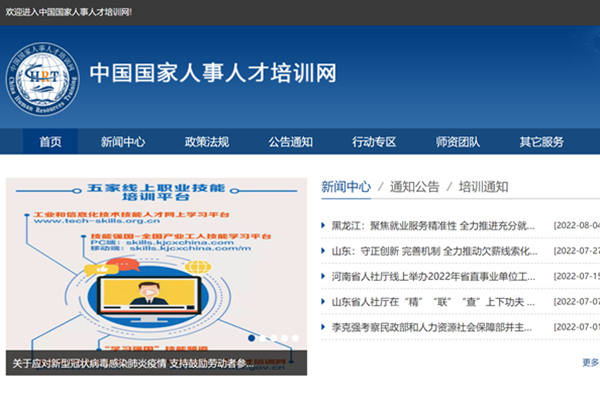Click the arrow bullet beside 河南省人社厅 article
This screenshot has height=400, width=600.
tap(323, 276)
